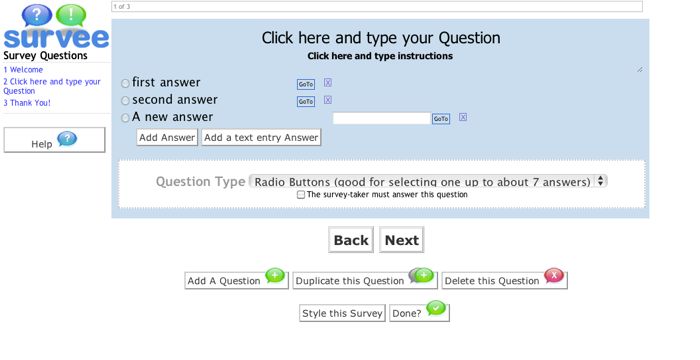Remove the second answer with X icon
Screen dimensions: 700x360
pyautogui.click(x=328, y=100)
